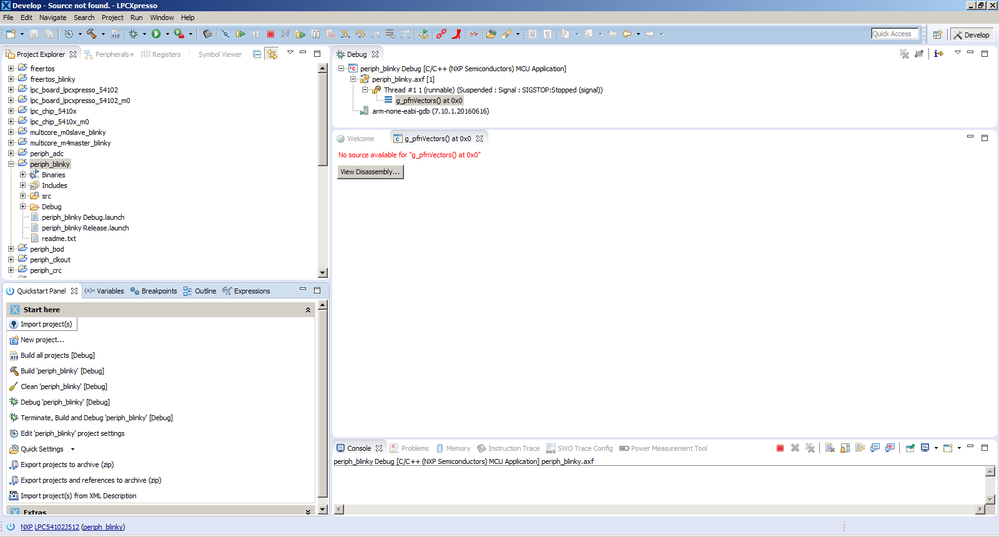Viewport: 999px width, 537px height.
Task: Click the View Disassembly button
Action: point(370,172)
